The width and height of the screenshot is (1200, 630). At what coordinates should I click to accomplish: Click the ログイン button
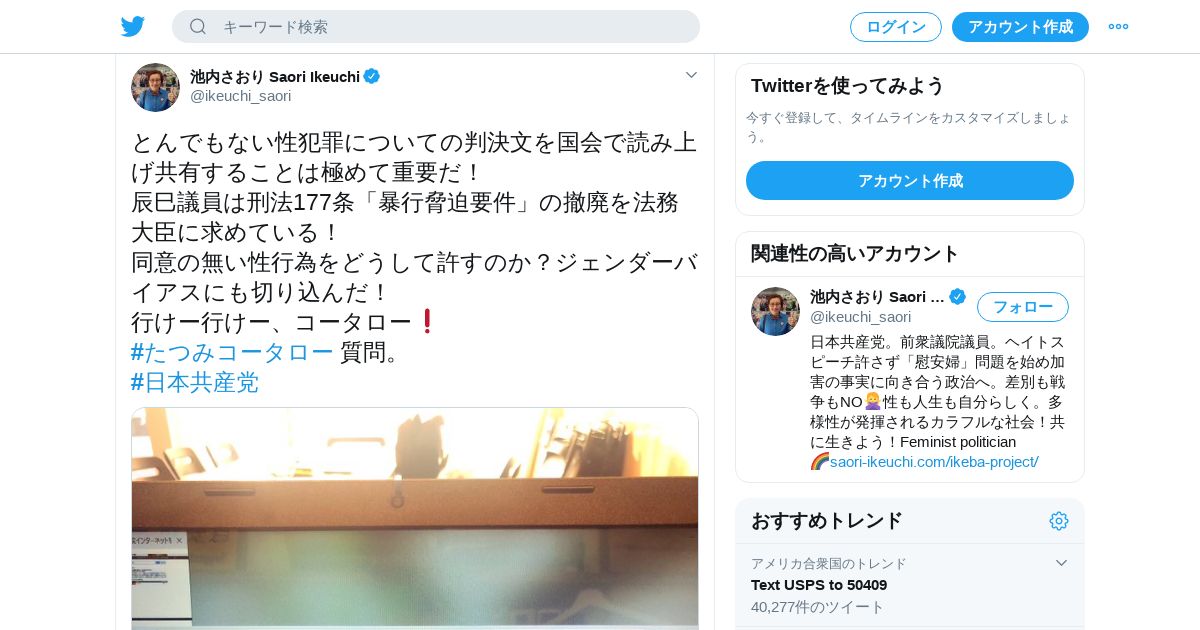point(896,27)
